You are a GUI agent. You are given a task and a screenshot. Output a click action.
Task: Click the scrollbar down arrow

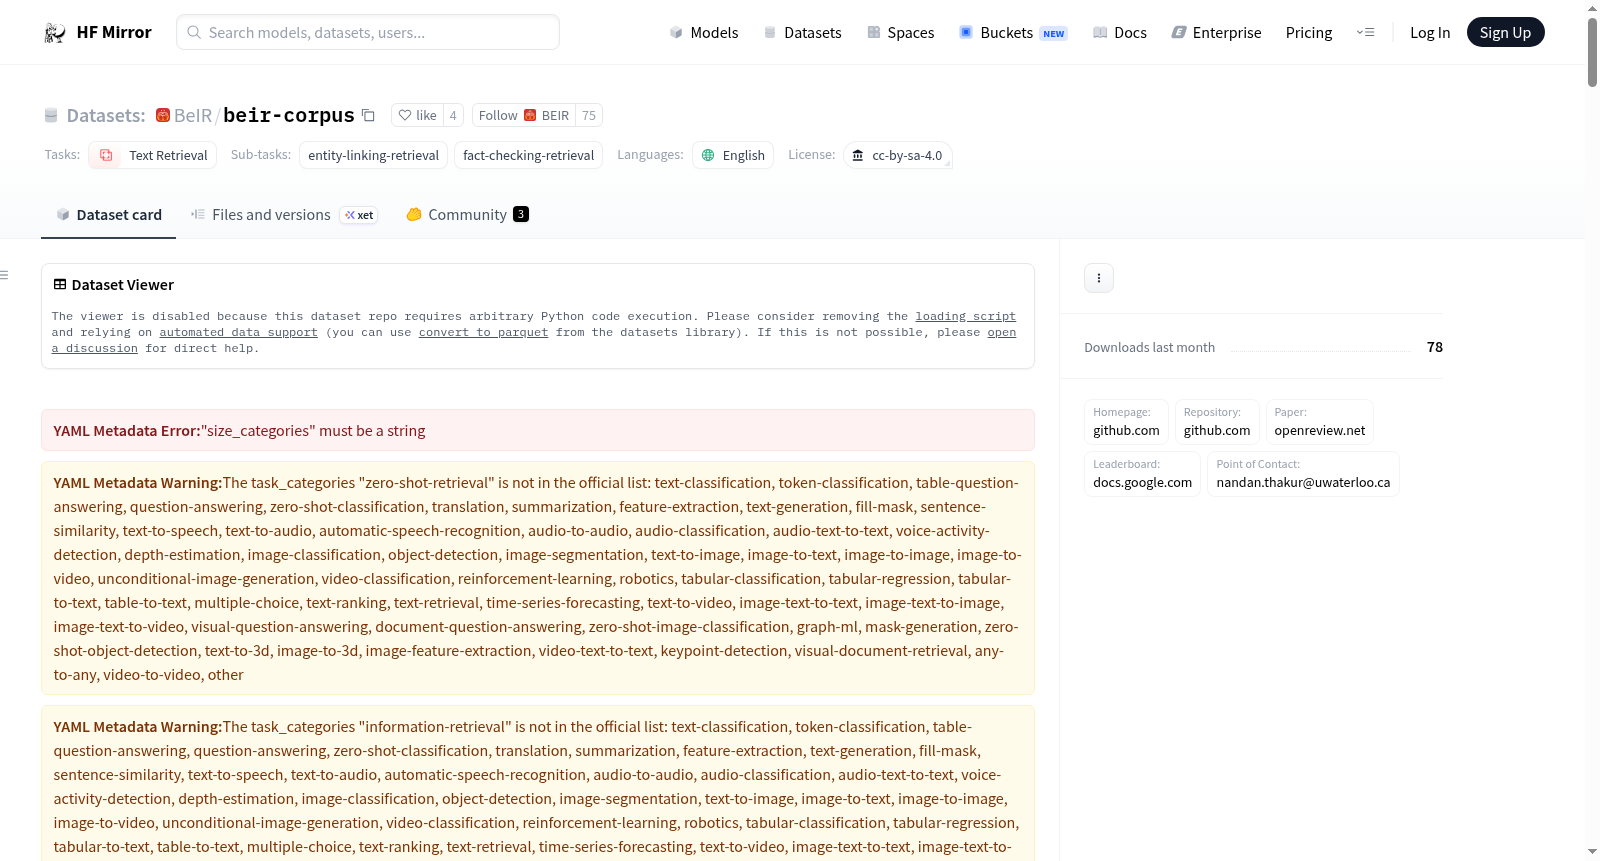1592,852
